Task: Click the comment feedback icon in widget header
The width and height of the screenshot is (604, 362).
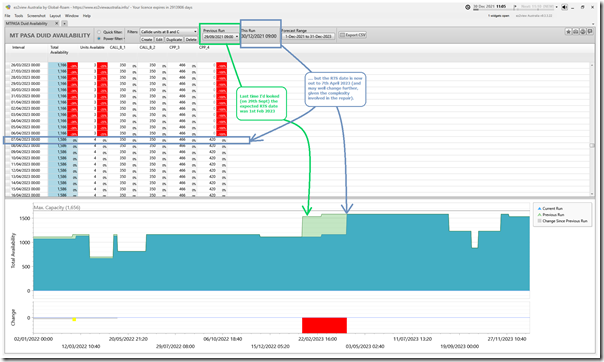Action: point(590,32)
